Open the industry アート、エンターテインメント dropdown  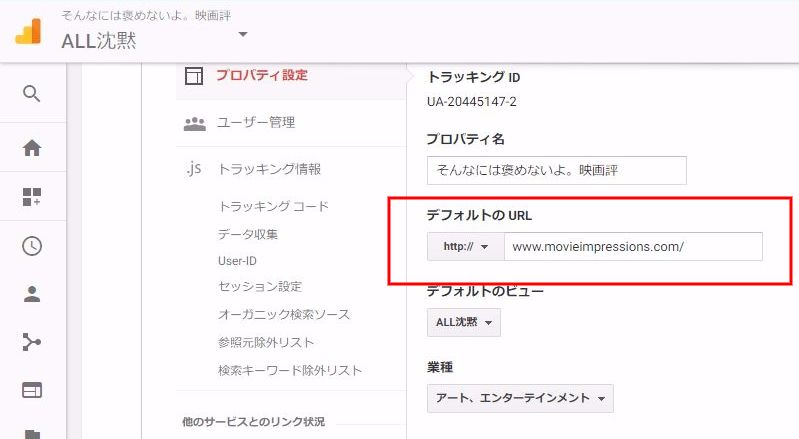520,398
